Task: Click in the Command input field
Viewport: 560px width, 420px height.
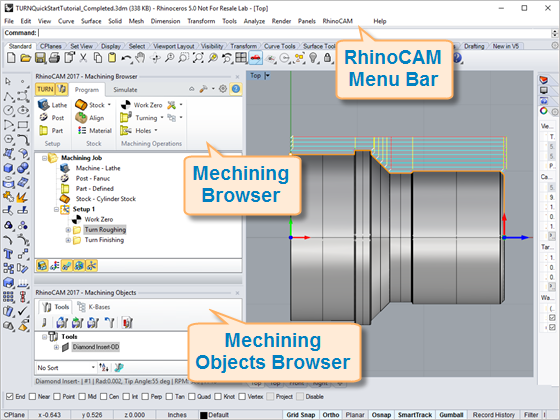Action: pos(294,33)
